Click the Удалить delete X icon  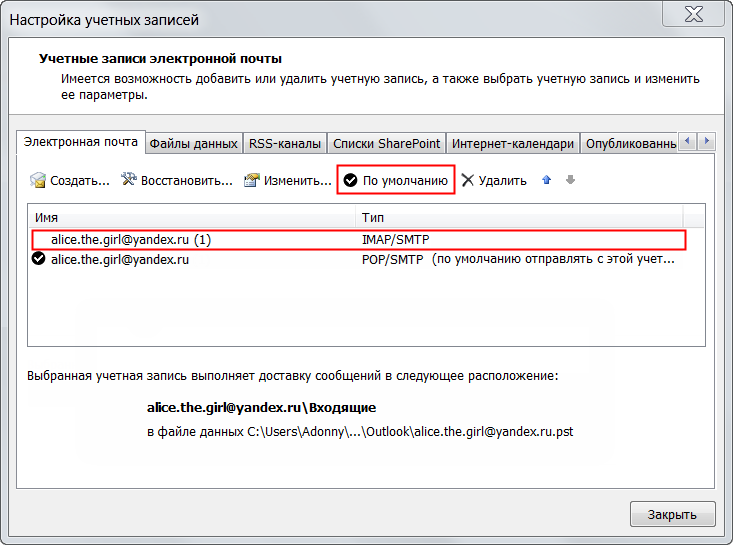coord(467,181)
